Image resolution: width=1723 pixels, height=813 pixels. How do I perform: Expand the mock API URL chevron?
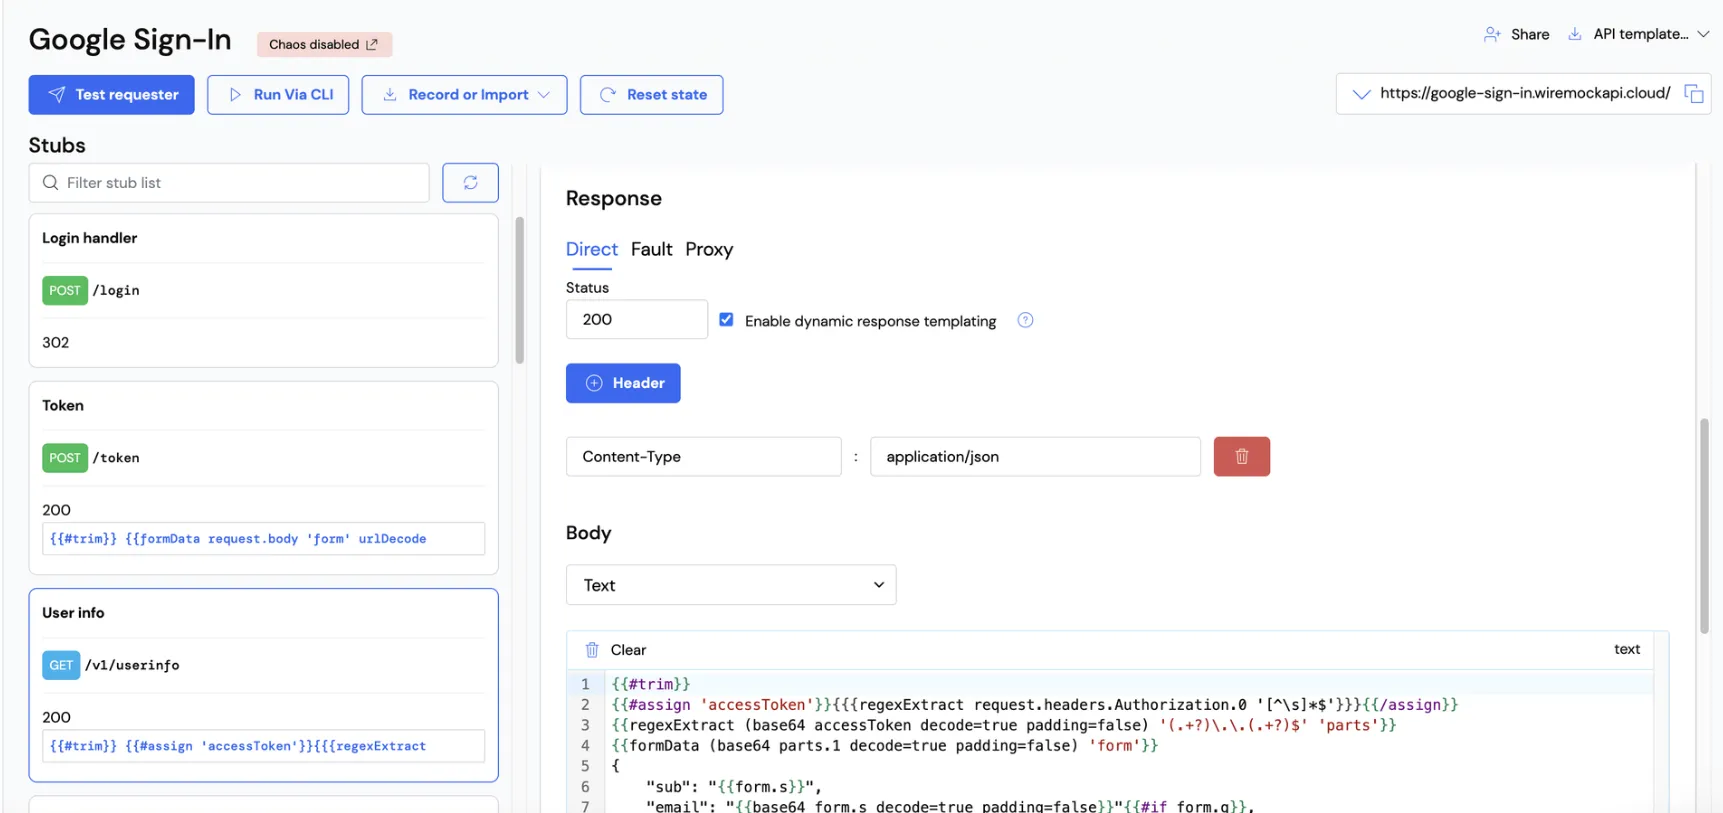1361,94
